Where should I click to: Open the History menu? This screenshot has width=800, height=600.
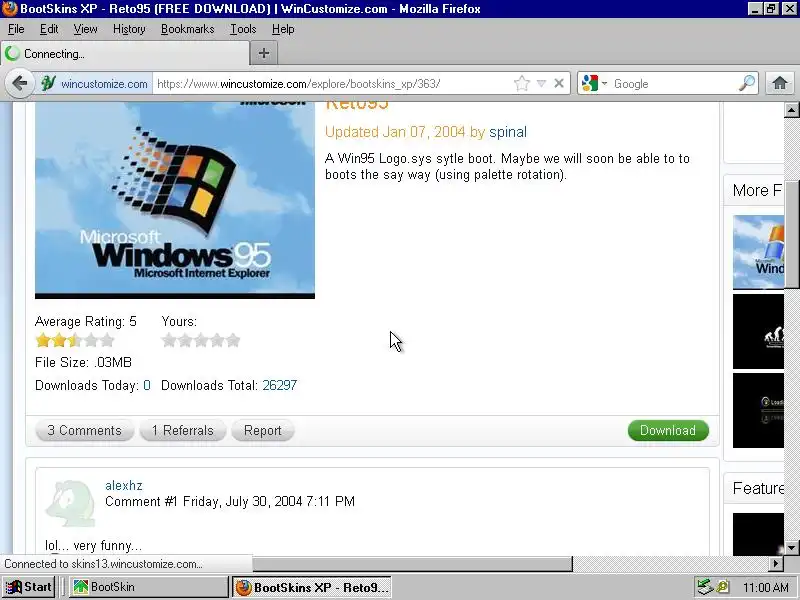point(129,29)
